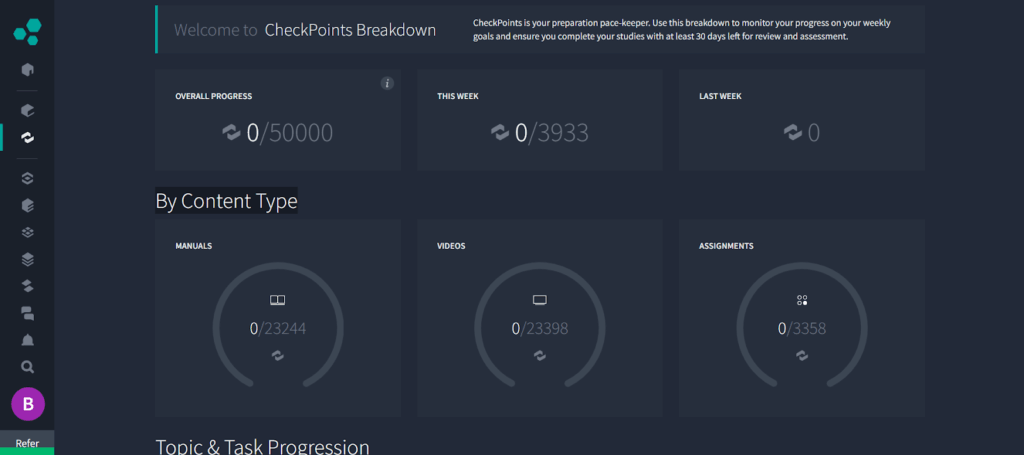The height and width of the screenshot is (455, 1024).
Task: Click the 0/23244 manuals value
Action: 278,328
